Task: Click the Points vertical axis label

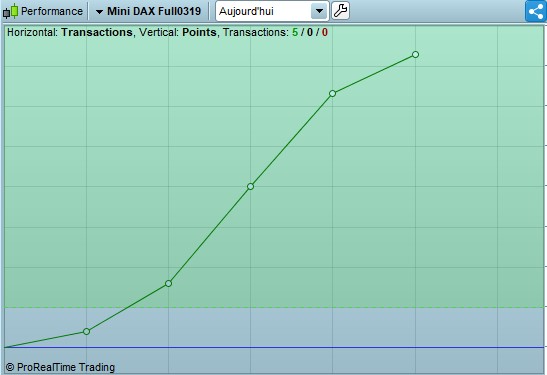Action: (x=199, y=32)
